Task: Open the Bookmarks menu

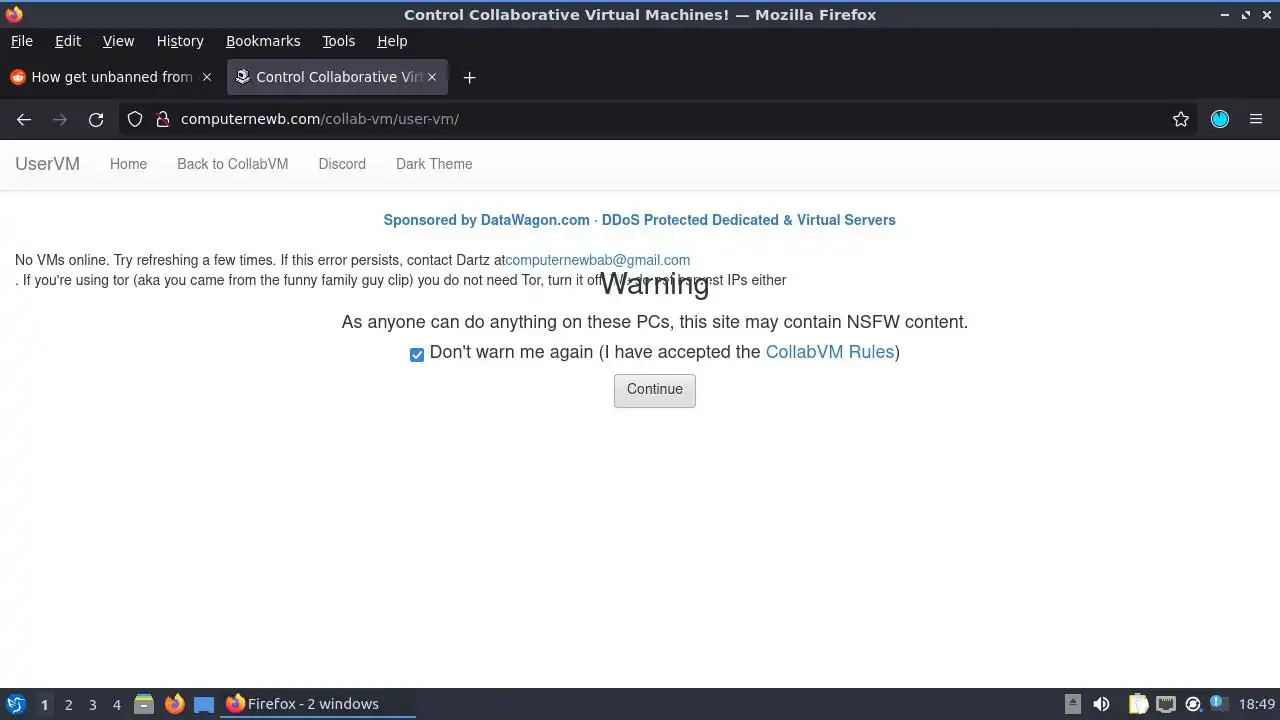Action: coord(263,41)
